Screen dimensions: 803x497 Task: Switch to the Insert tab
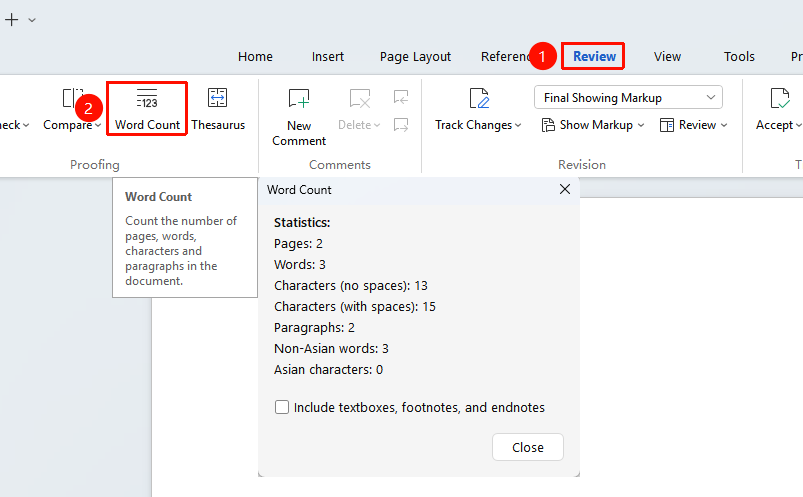tap(328, 56)
